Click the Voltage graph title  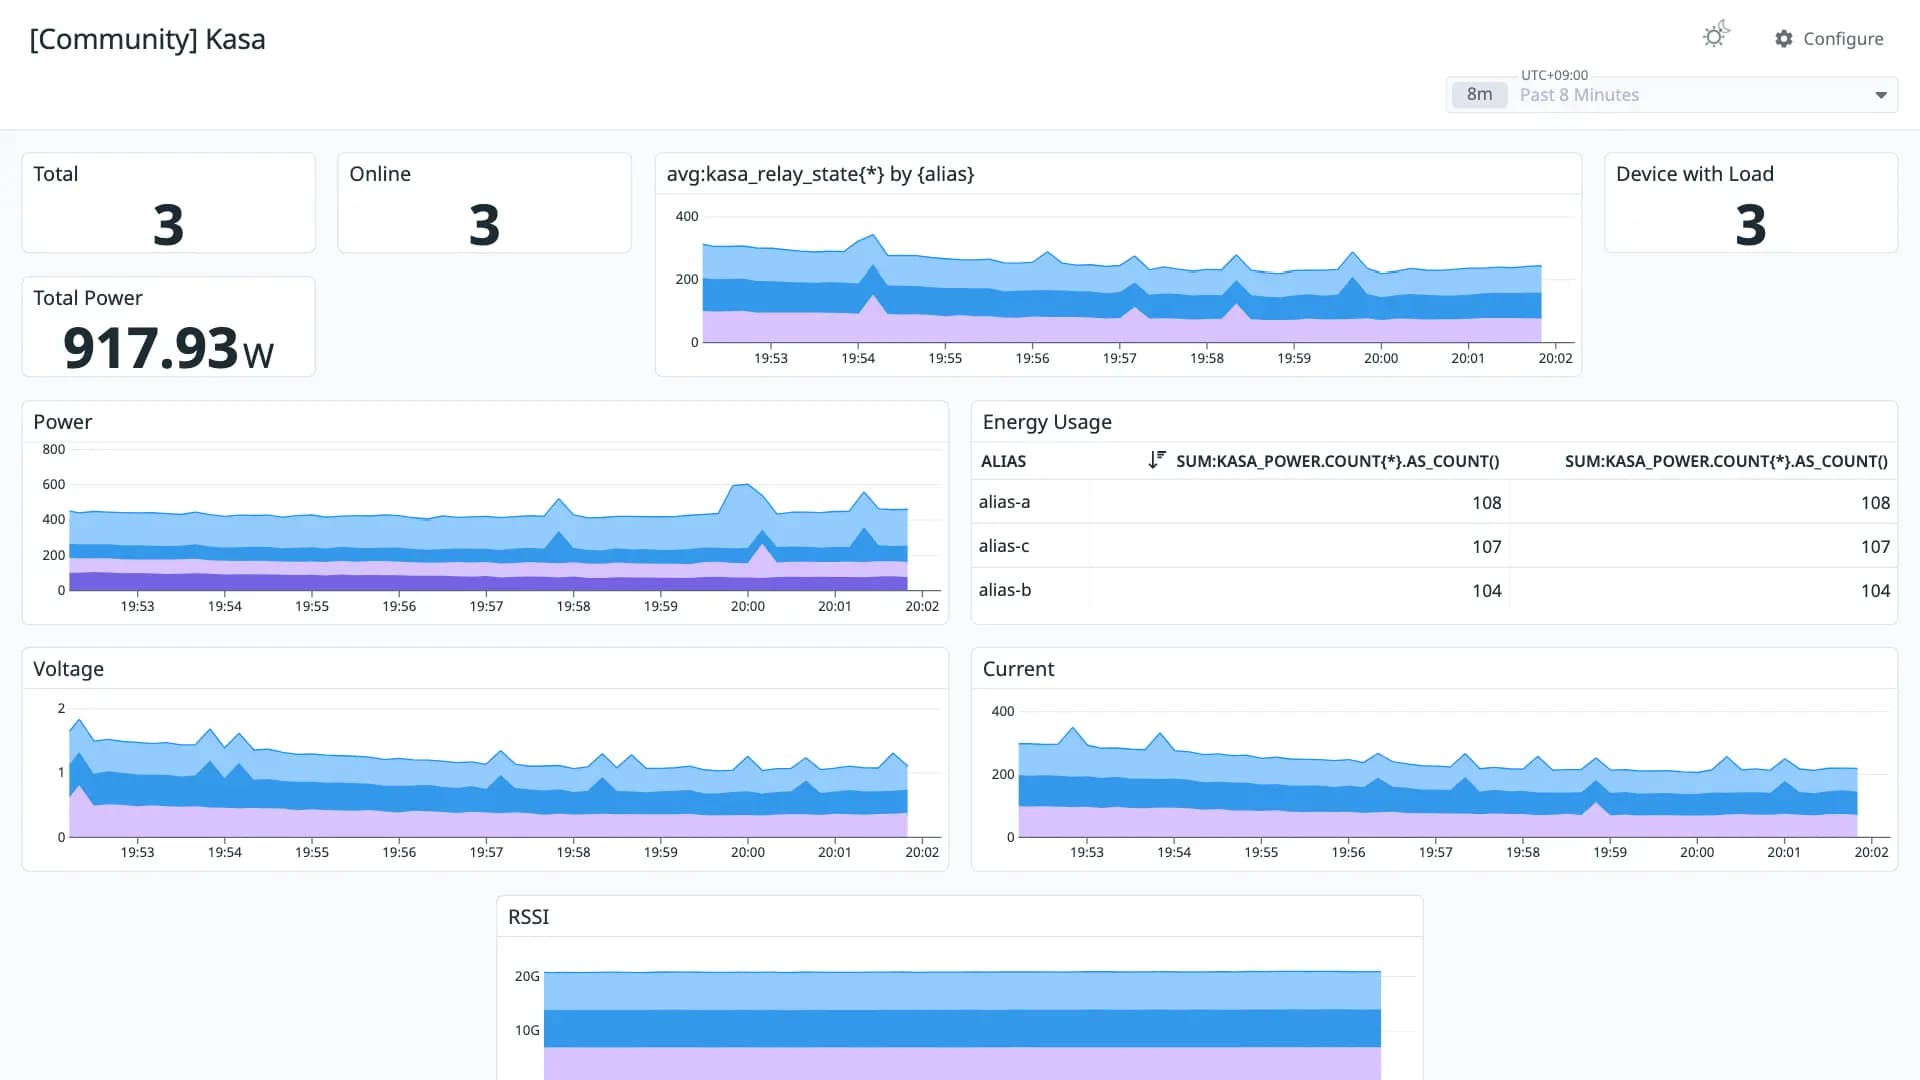69,669
